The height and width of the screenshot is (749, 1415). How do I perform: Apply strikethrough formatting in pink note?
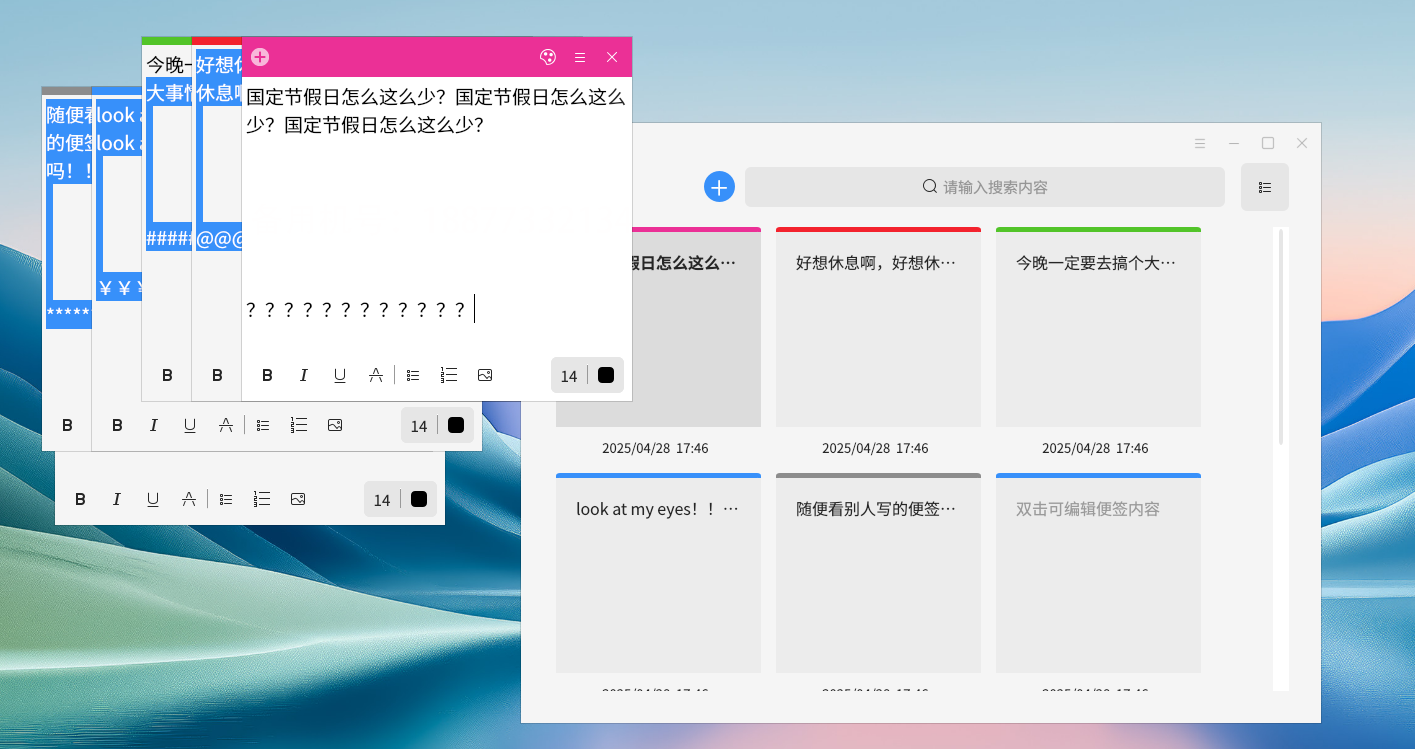tap(375, 374)
